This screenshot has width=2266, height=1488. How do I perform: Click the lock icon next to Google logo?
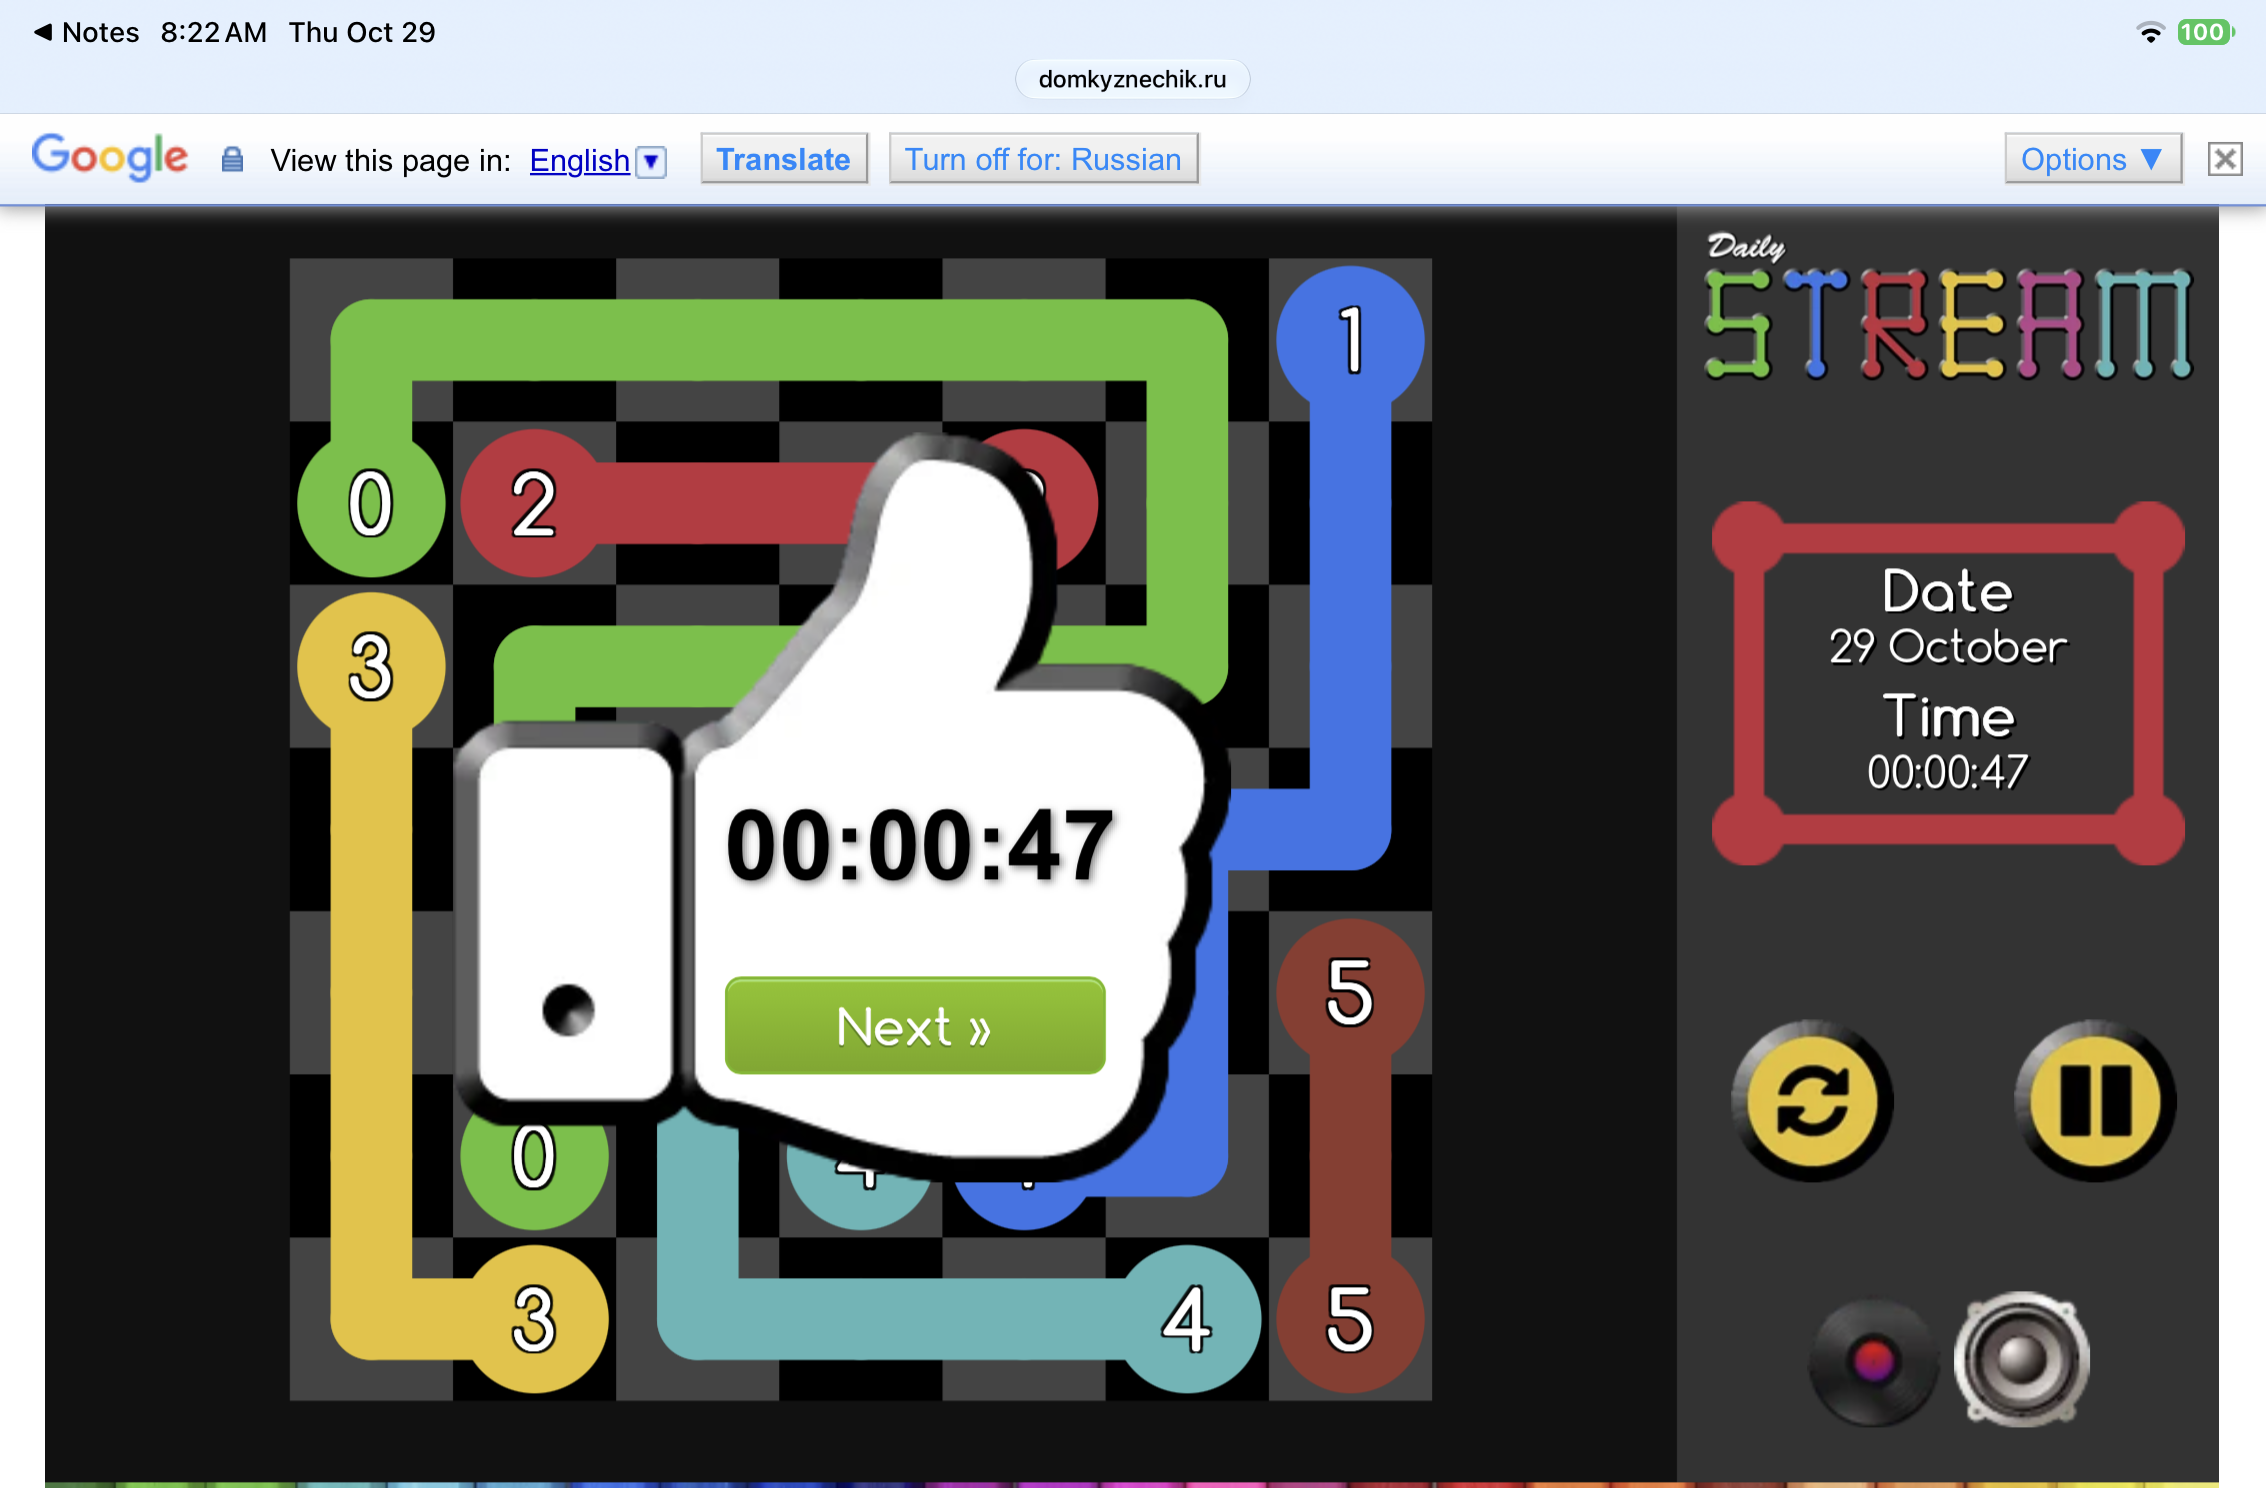point(232,159)
